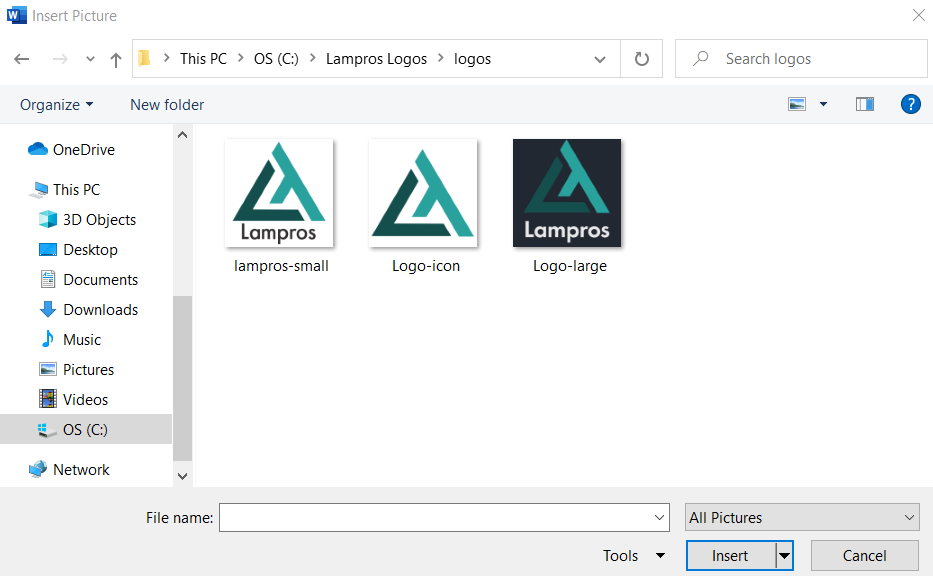Click the folder icon in address bar
The width and height of the screenshot is (933, 576).
(x=144, y=58)
